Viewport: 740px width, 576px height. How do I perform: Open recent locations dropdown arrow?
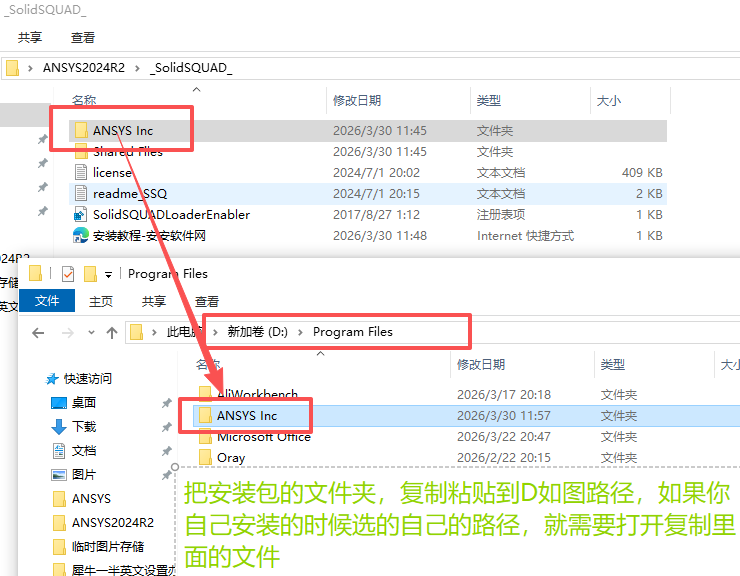pos(91,332)
